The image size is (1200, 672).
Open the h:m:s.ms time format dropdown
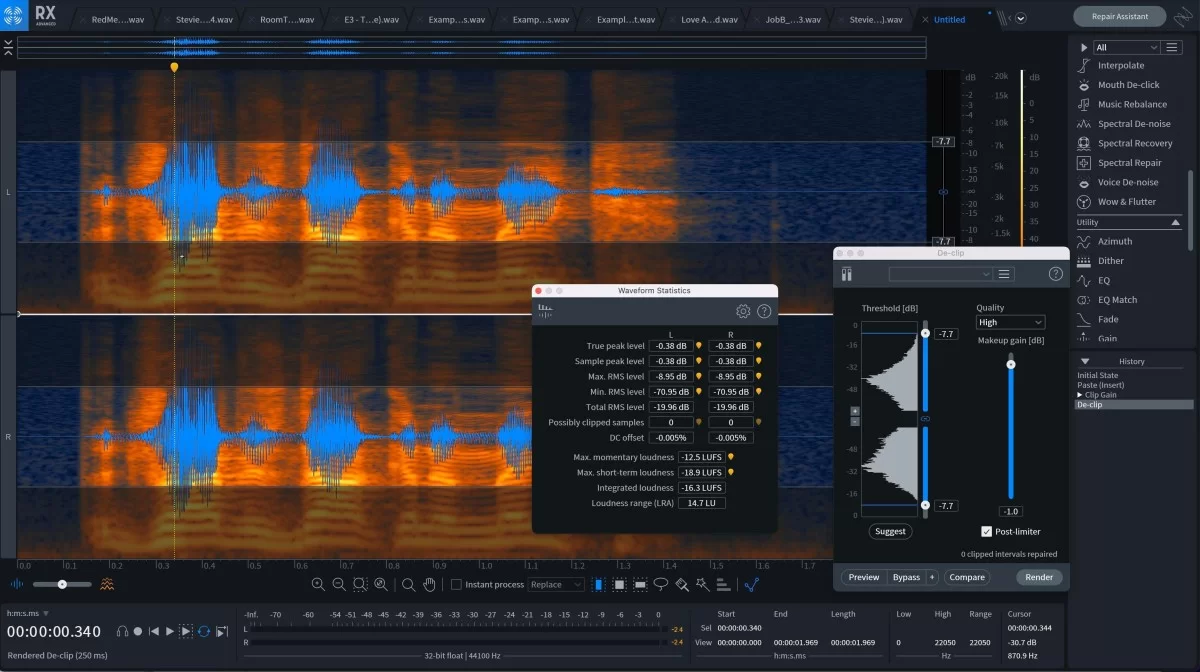pyautogui.click(x=28, y=613)
